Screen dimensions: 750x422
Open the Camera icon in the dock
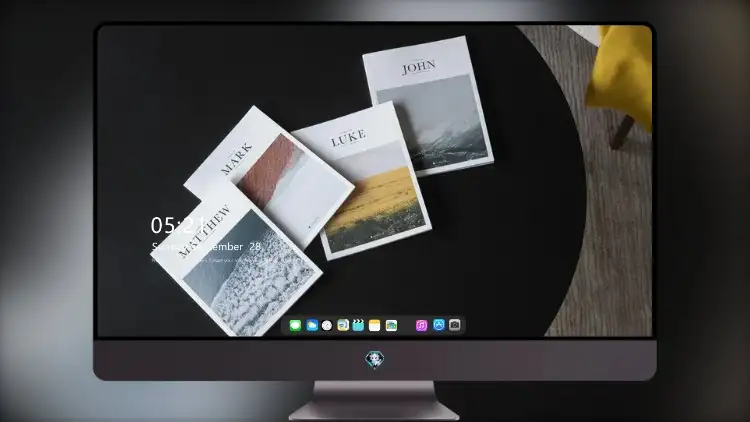pos(455,325)
